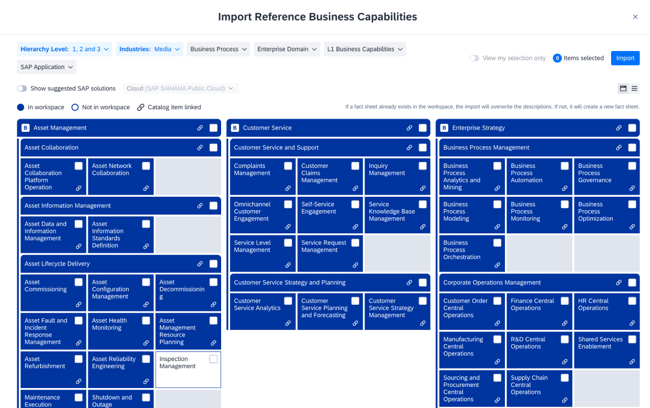Screen dimensions: 650x408
Task: Open the L1 Business Capabilities filter
Action: [365, 49]
